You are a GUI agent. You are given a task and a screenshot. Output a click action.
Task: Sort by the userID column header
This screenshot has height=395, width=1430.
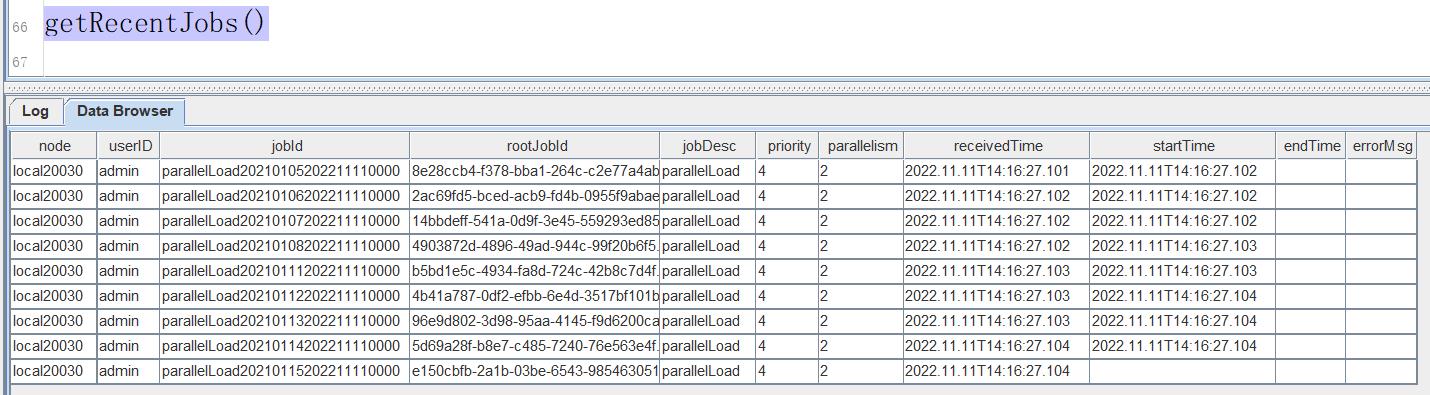(x=127, y=146)
